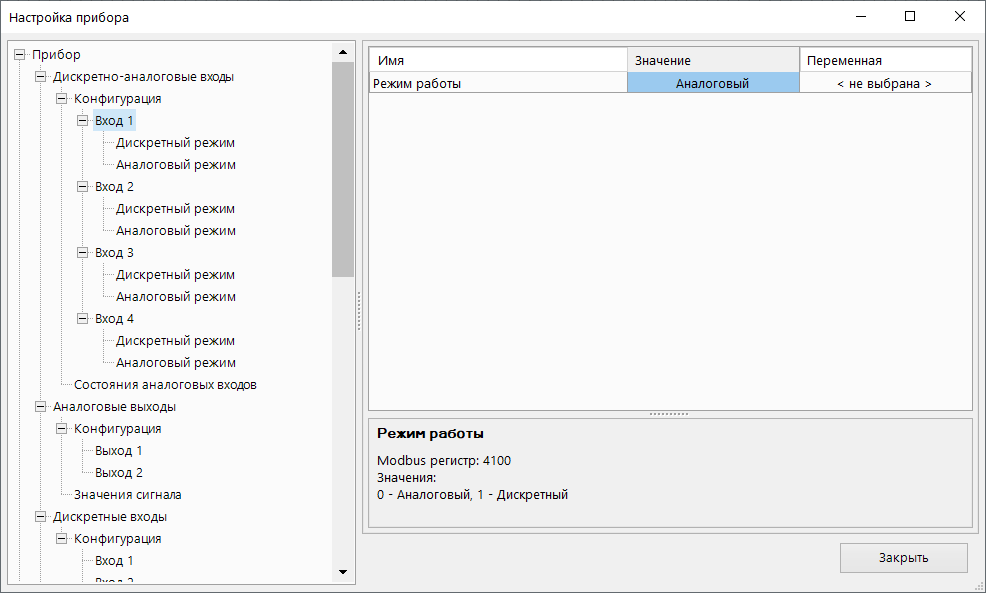Open Состояния аналоговых входов item
The height and width of the screenshot is (593, 986).
[x=165, y=385]
